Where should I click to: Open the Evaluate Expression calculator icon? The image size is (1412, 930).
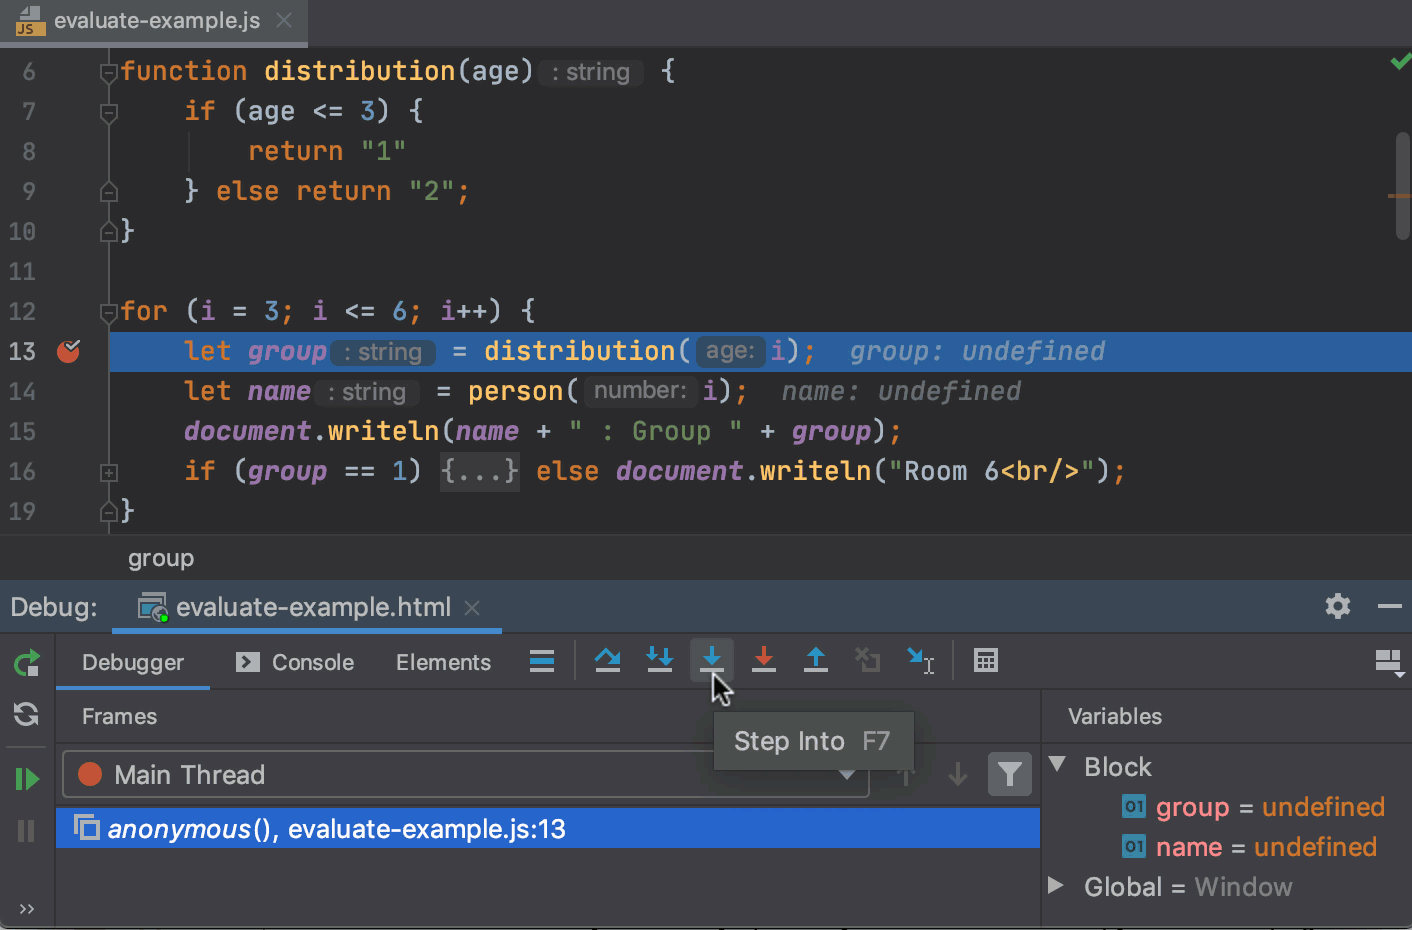point(986,660)
